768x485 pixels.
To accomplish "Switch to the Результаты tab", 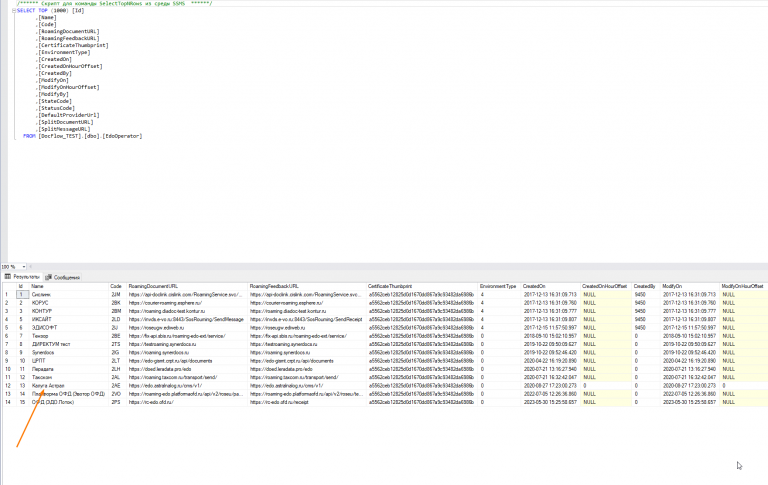I will (x=22, y=277).
